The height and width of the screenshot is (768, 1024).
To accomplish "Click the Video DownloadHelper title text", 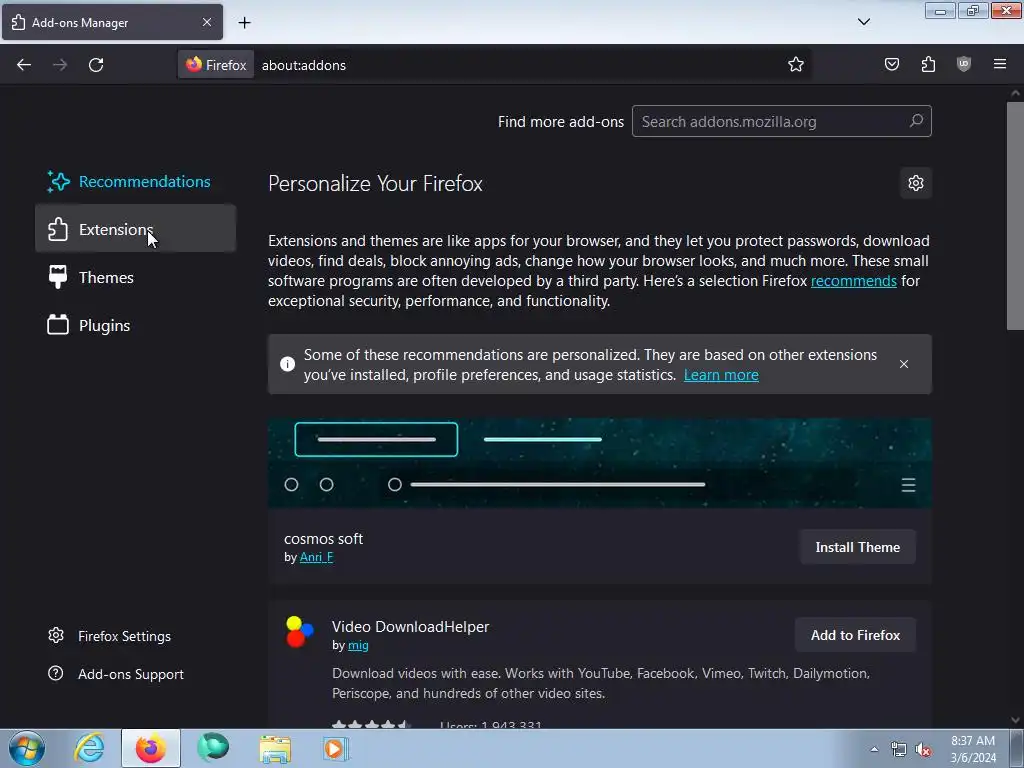I will (x=410, y=626).
